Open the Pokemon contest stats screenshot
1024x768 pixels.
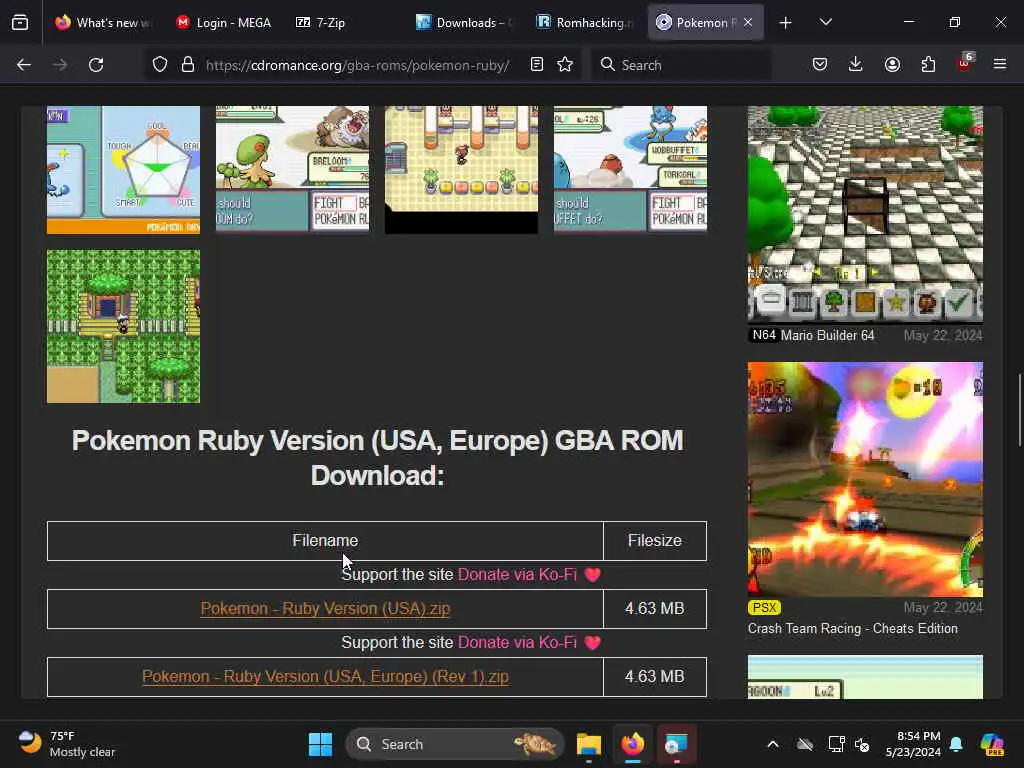123,170
